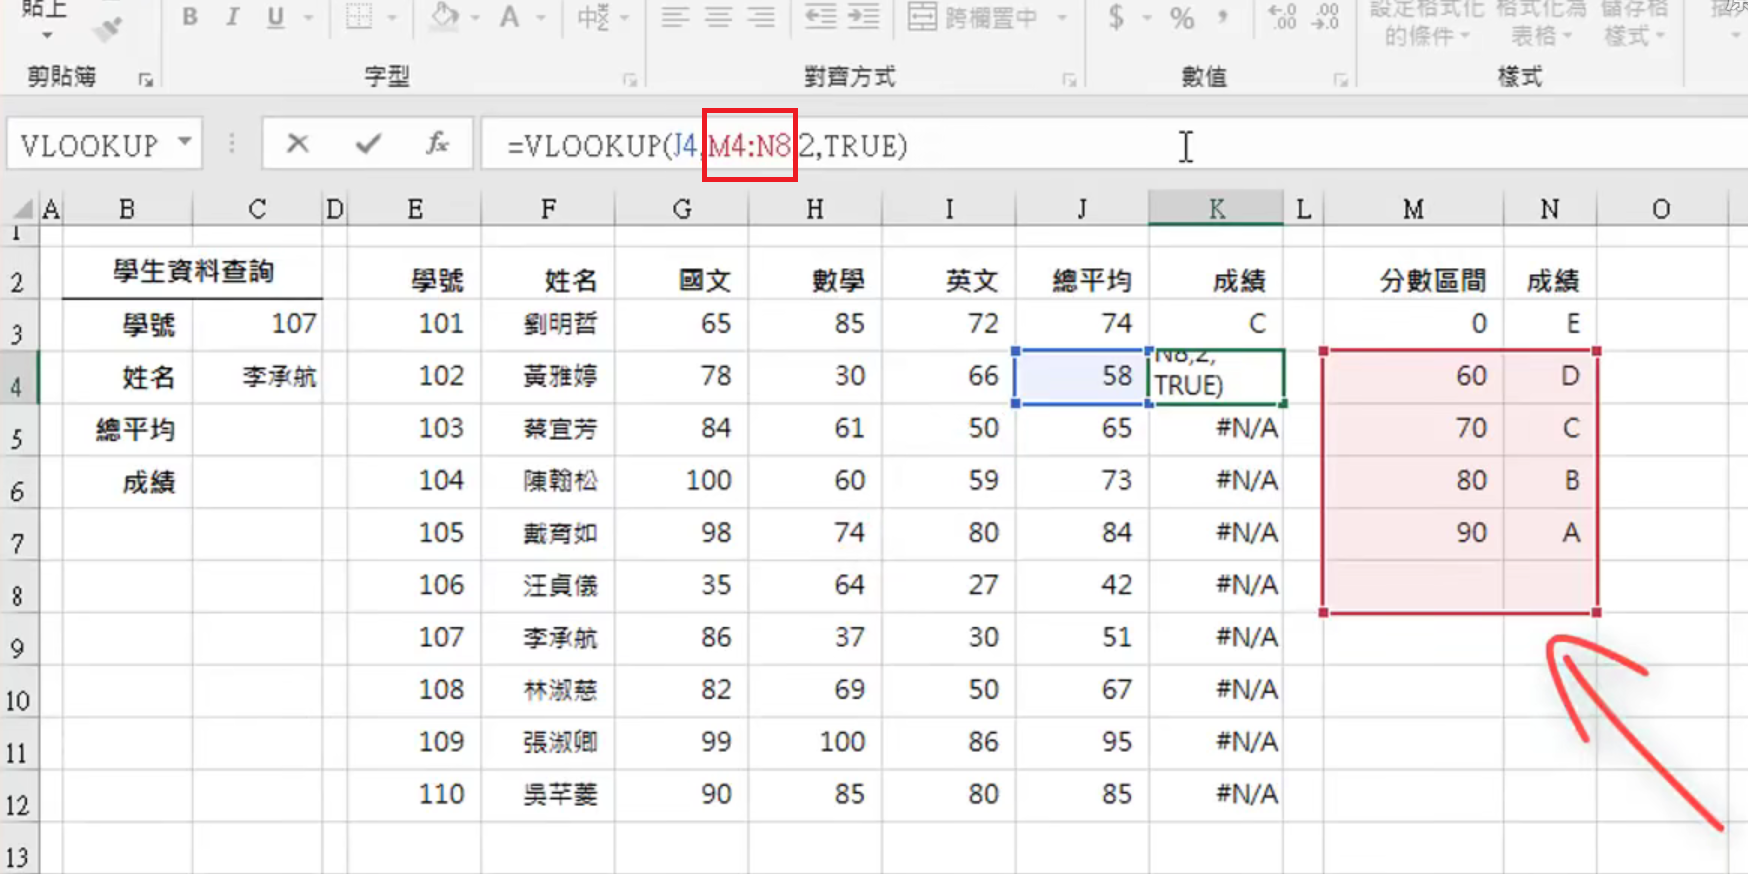1748x874 pixels.
Task: Apply the comma style
Action: tap(1224, 17)
